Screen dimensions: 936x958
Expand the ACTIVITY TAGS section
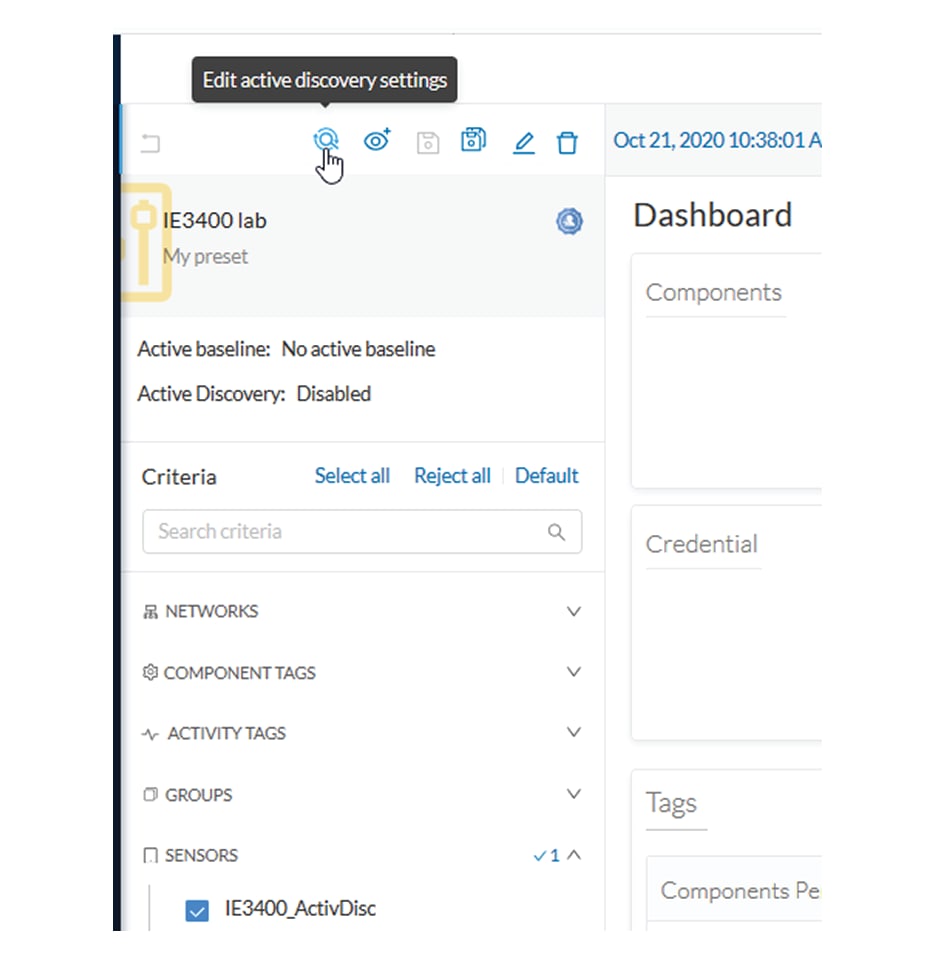tap(573, 732)
